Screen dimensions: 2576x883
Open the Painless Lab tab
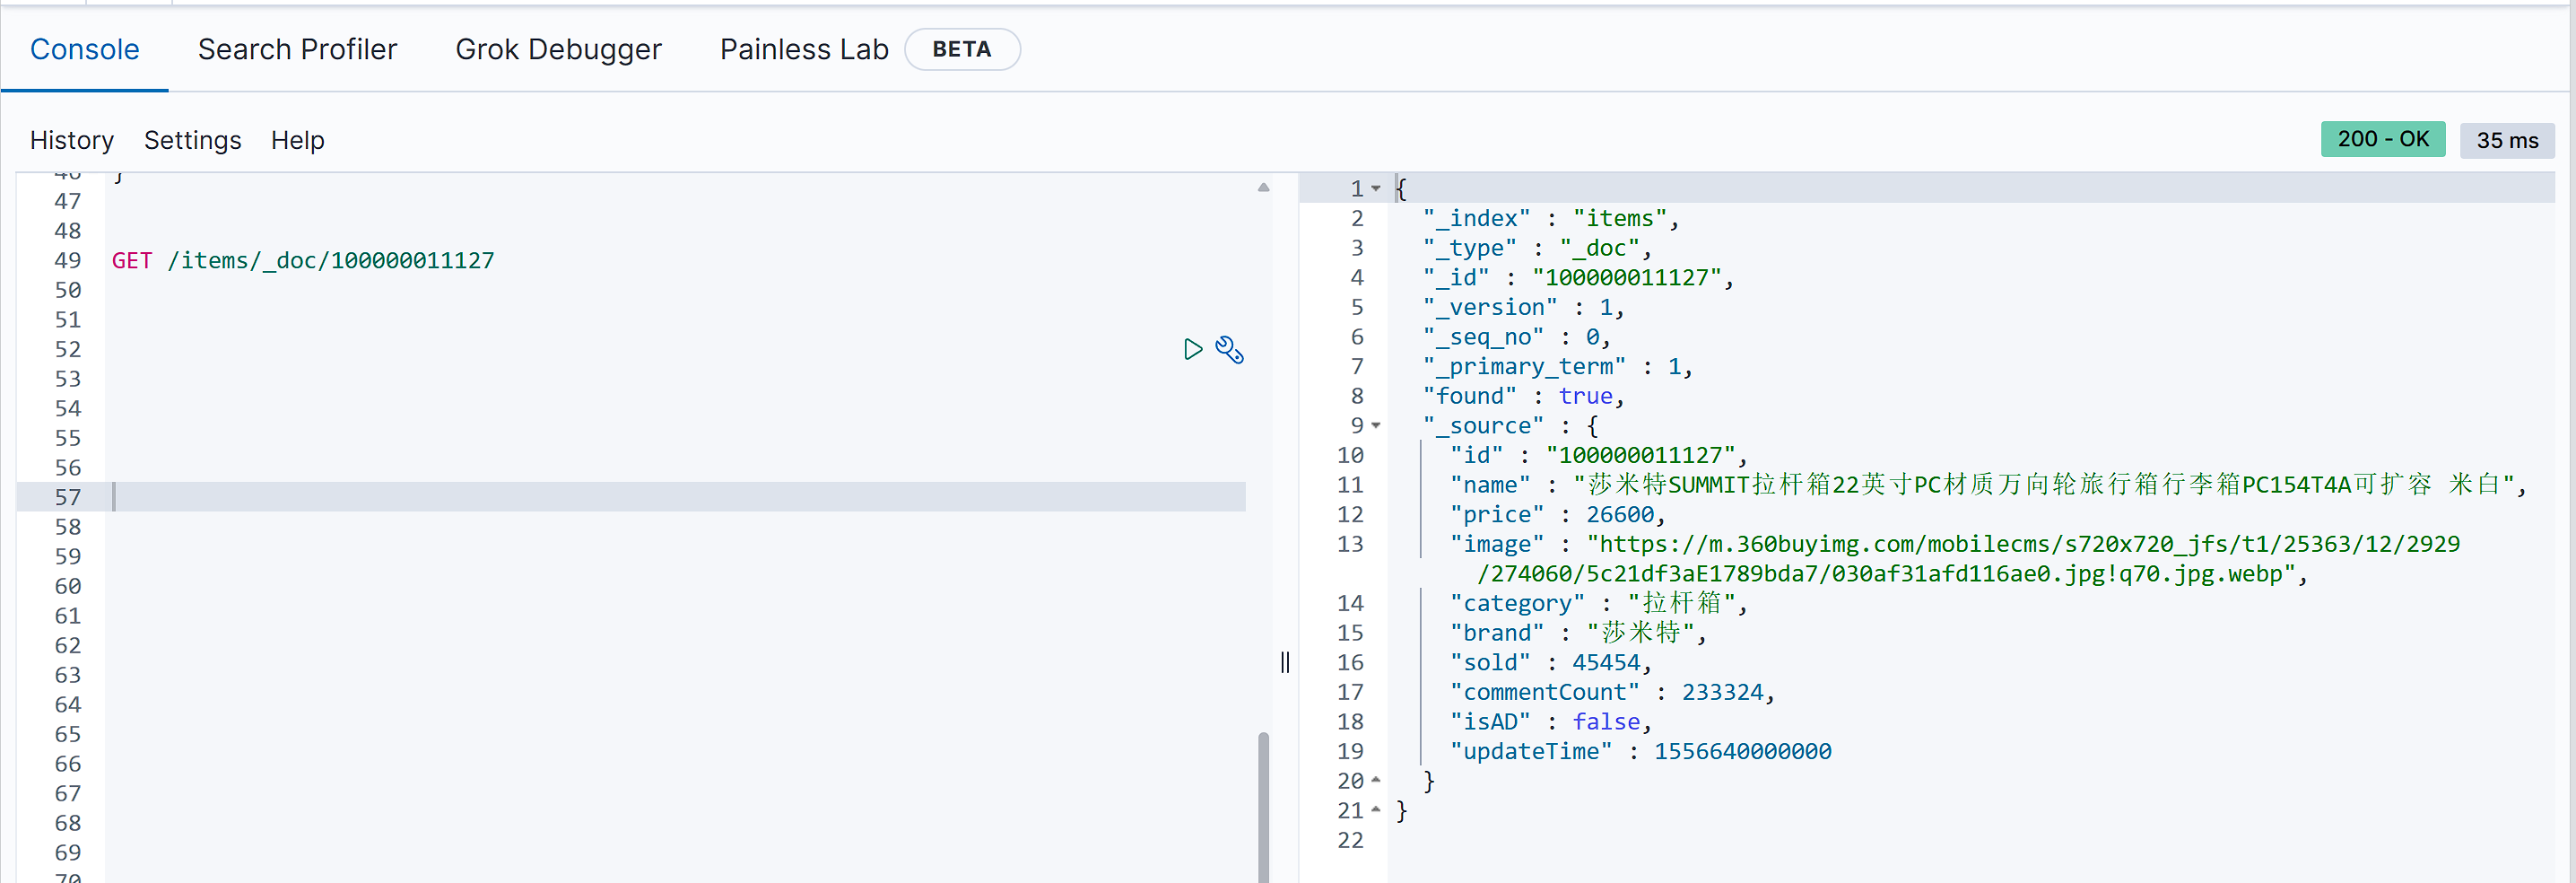tap(803, 49)
